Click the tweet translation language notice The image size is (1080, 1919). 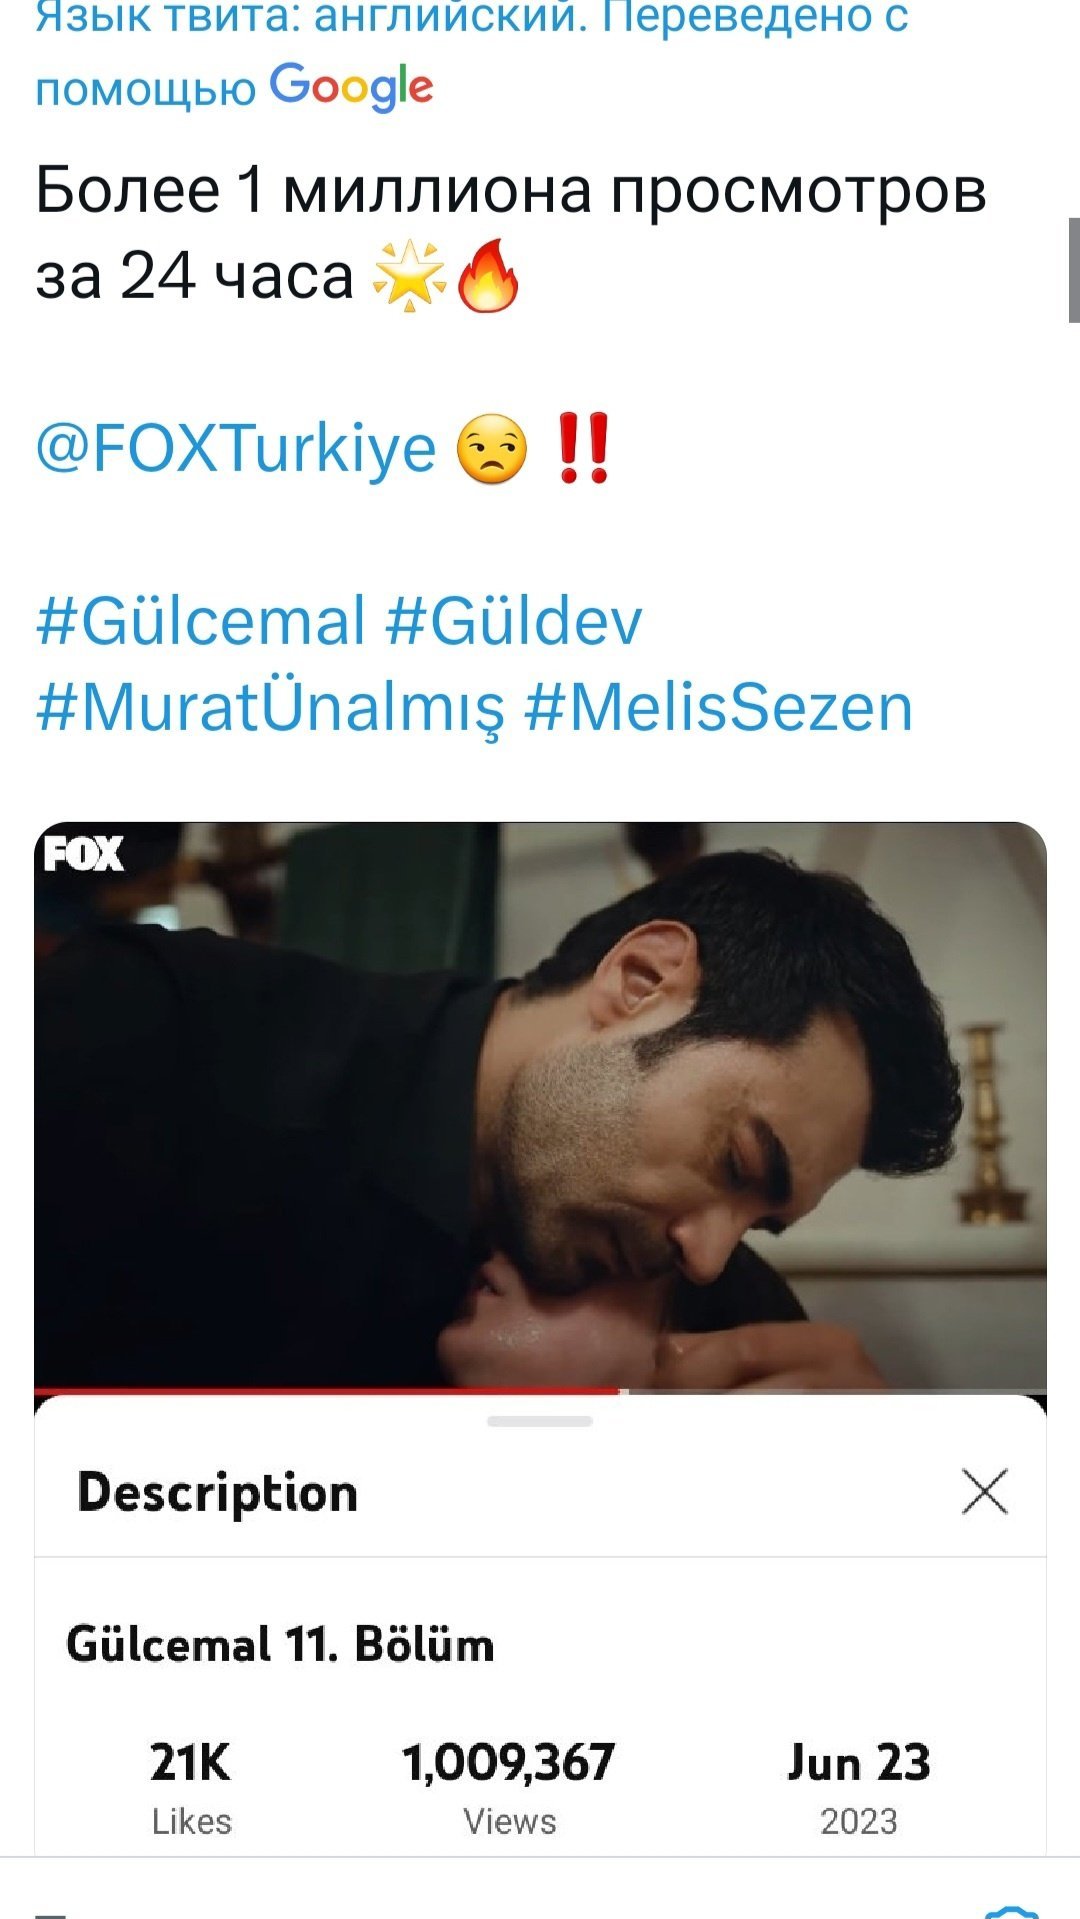[471, 54]
